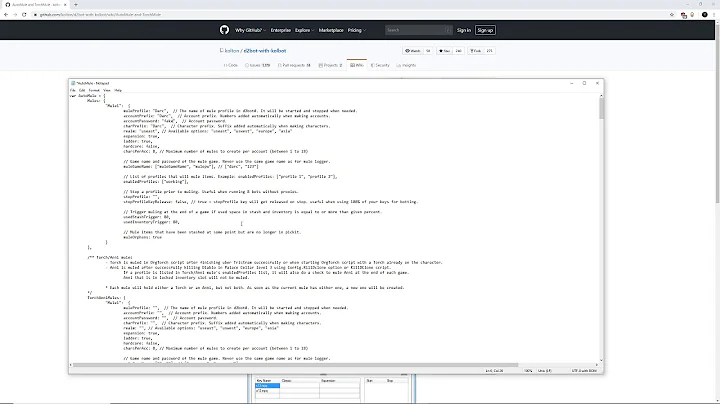Open the Security tab
The height and width of the screenshot is (404, 720).
click(380, 65)
